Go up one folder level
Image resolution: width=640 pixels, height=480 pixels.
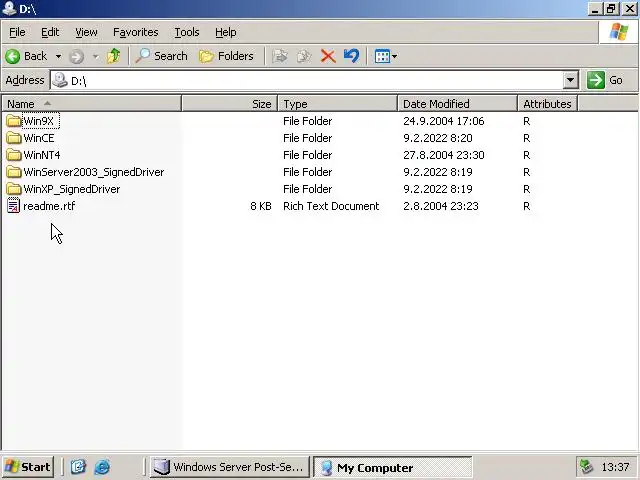pos(113,56)
